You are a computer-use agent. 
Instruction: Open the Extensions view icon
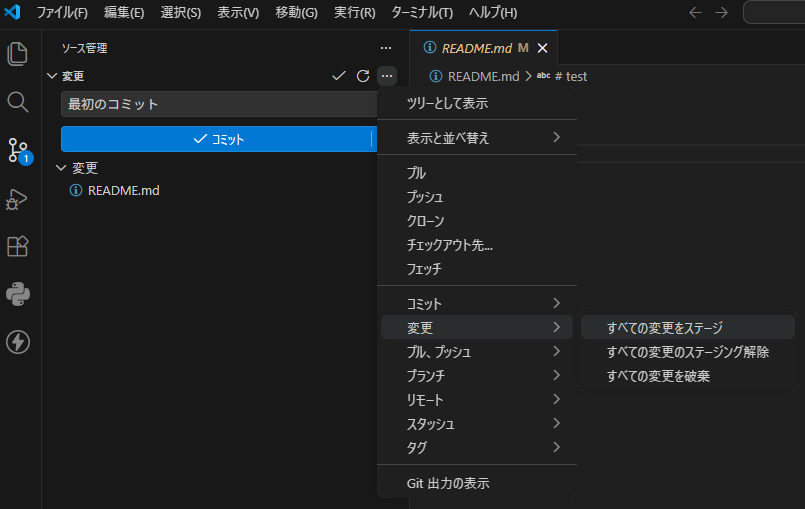coord(18,246)
